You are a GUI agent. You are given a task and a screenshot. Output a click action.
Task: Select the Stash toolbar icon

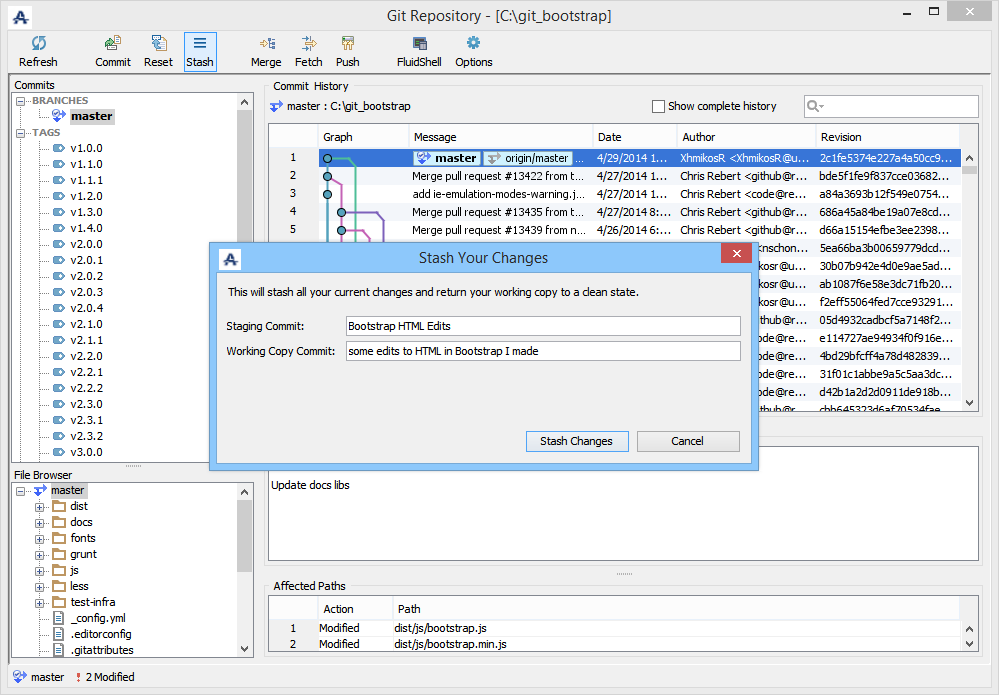click(200, 51)
